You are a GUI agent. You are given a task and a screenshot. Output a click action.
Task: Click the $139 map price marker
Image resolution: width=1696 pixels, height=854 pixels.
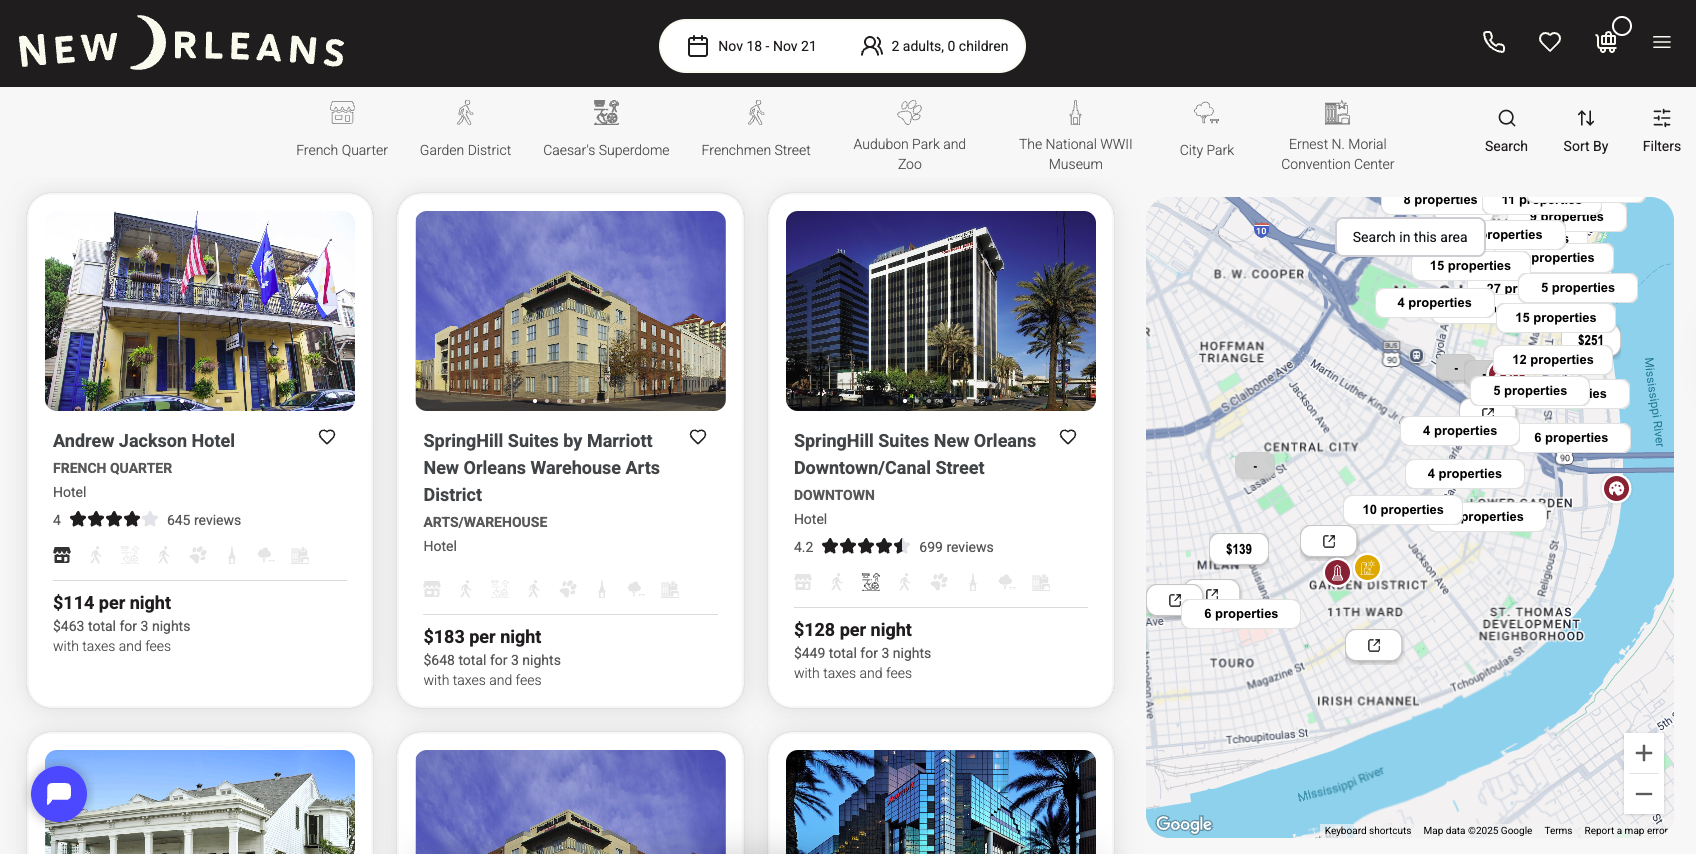pos(1239,549)
